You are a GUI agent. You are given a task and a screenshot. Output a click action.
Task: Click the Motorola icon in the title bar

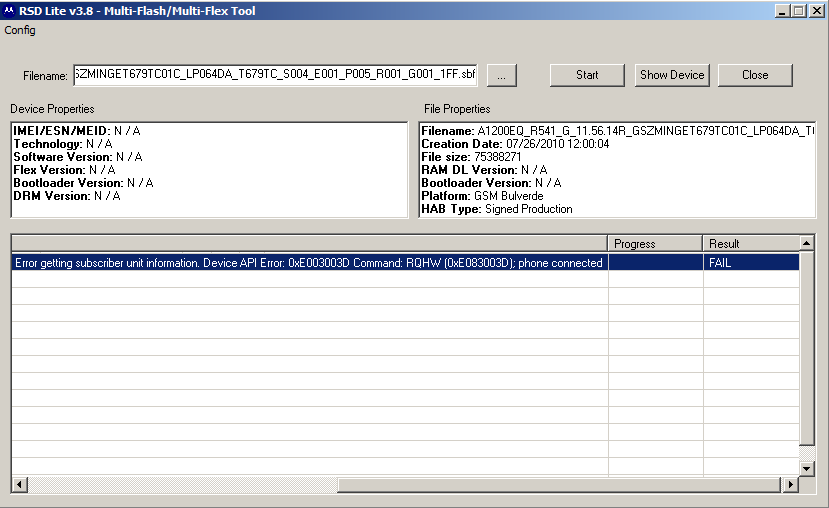pos(9,11)
